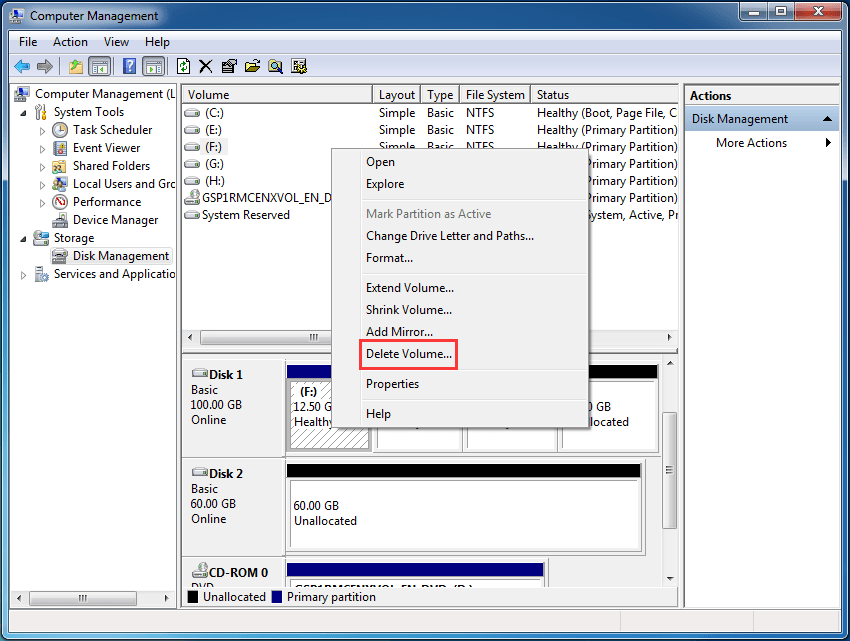The height and width of the screenshot is (641, 850).
Task: Choose Properties from context menu
Action: coord(392,384)
